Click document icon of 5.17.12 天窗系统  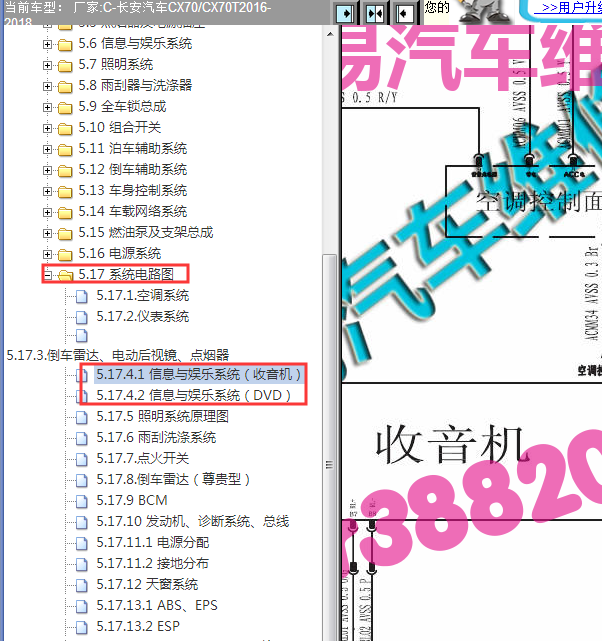[x=82, y=585]
